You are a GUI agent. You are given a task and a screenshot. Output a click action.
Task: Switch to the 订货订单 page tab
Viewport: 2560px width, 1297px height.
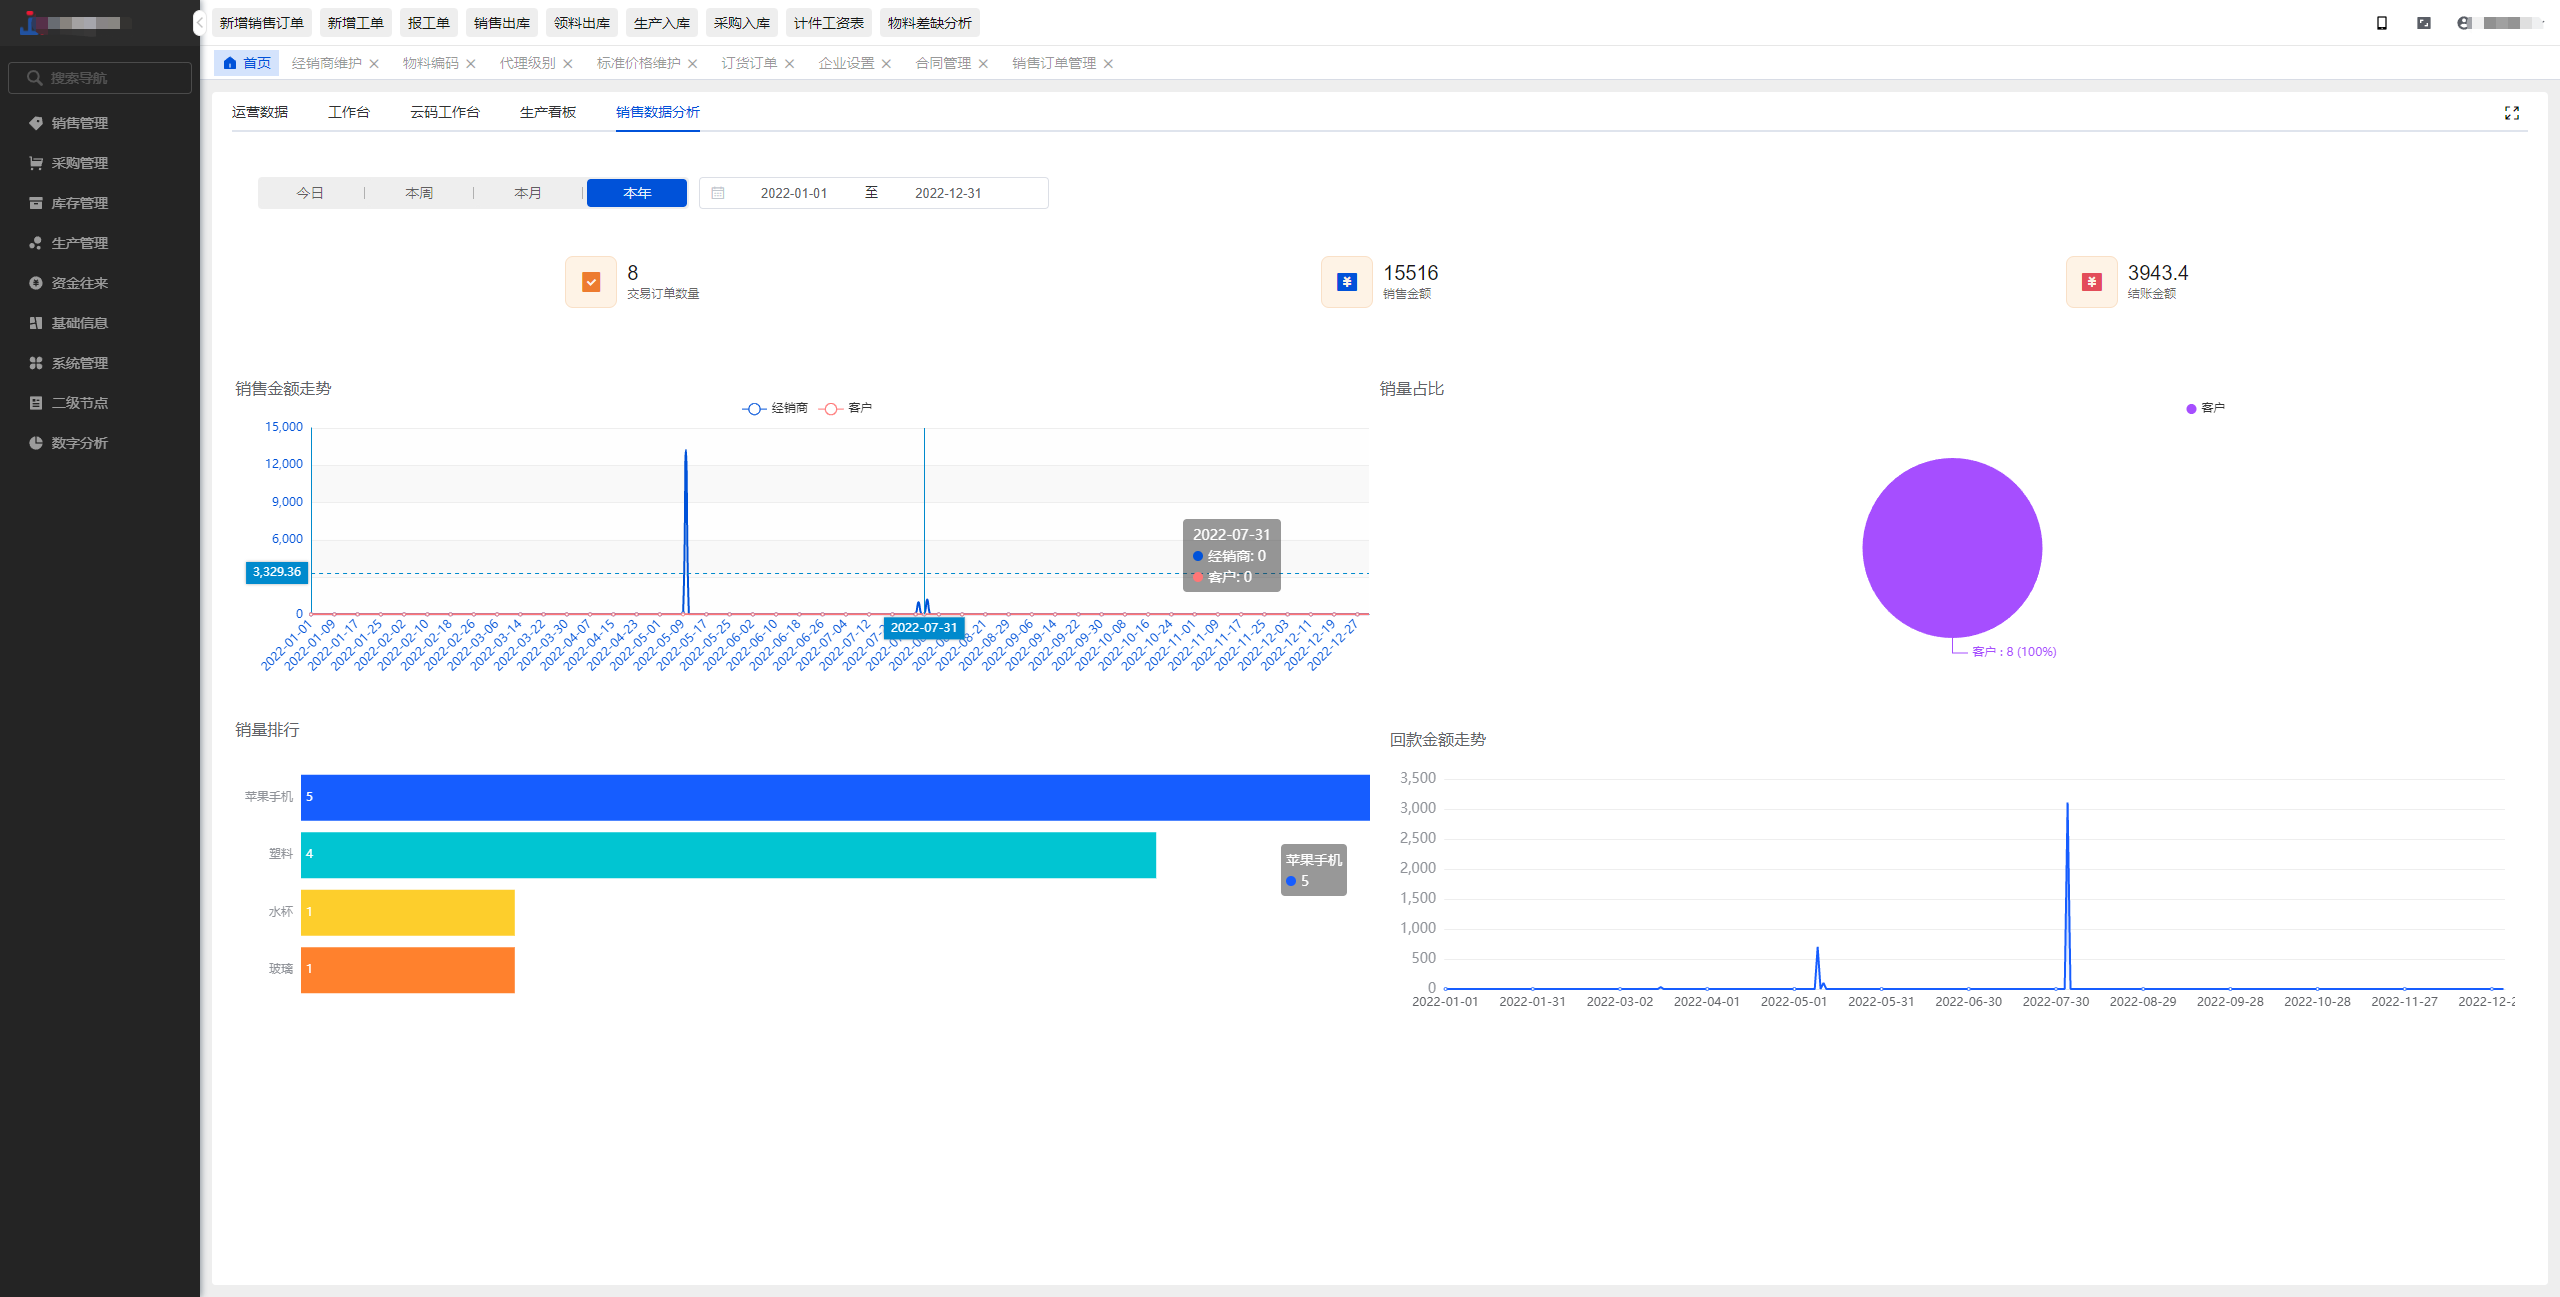pyautogui.click(x=749, y=63)
